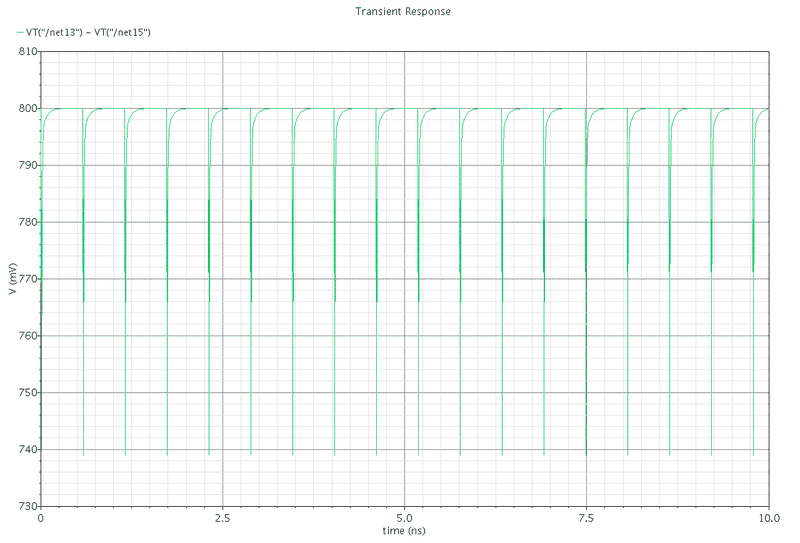This screenshot has height=543, width=800.
Task: Click the 7.5 time-axis tick label
Action: [x=586, y=519]
